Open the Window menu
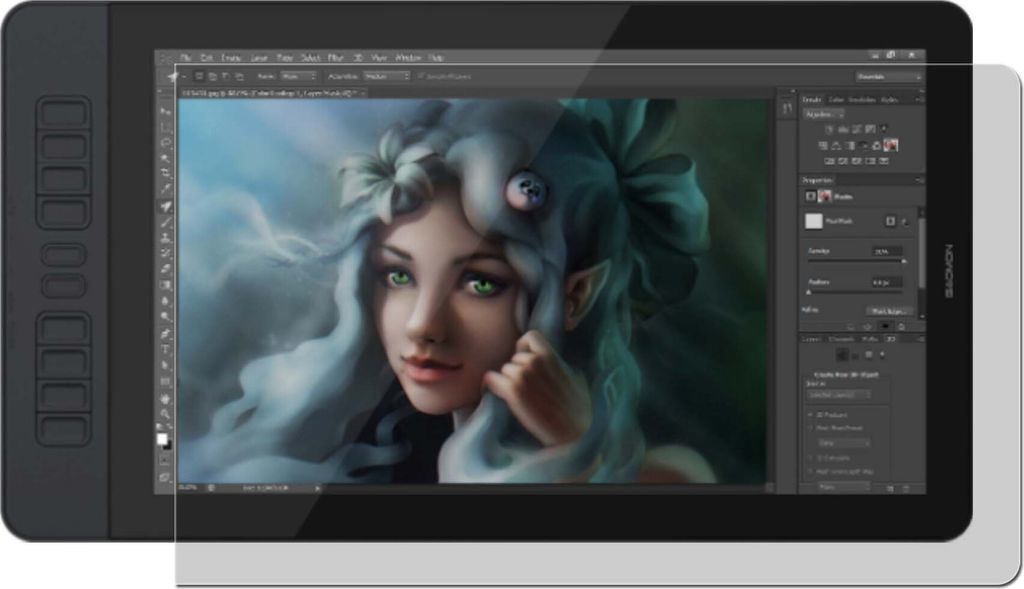 point(408,57)
